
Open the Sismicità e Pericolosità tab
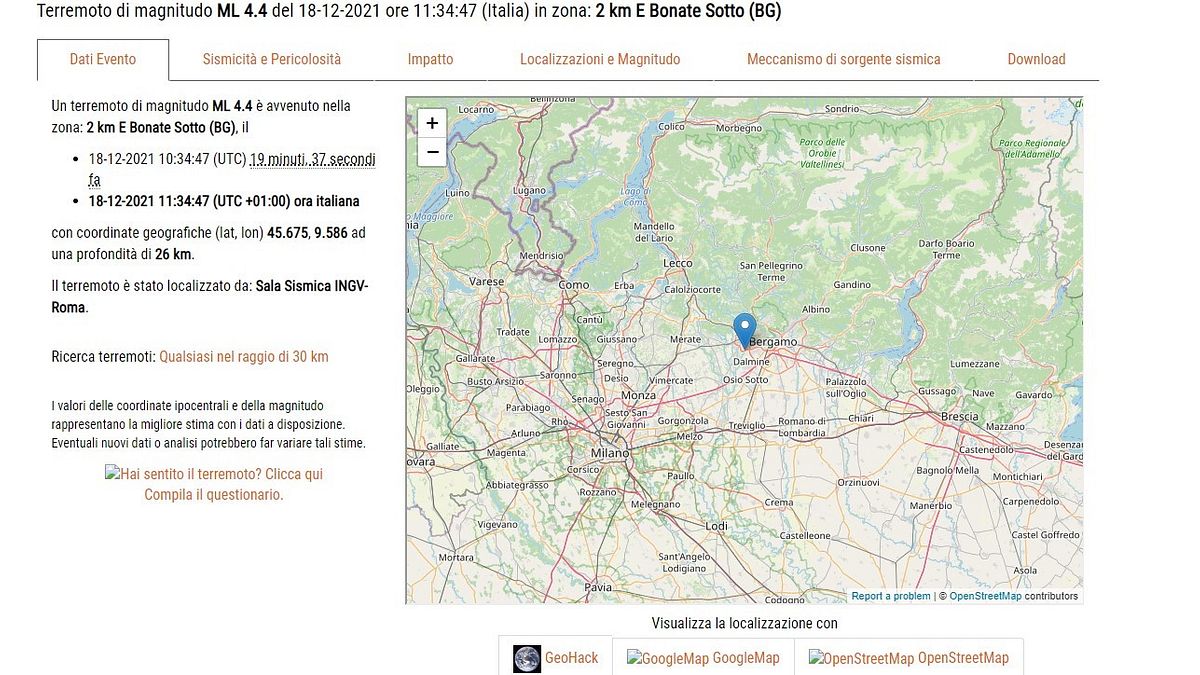[272, 59]
